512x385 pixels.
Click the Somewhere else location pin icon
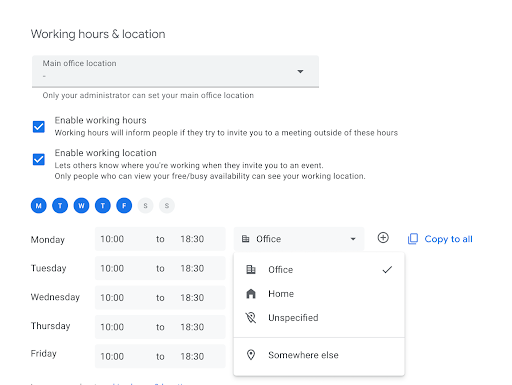pyautogui.click(x=251, y=355)
